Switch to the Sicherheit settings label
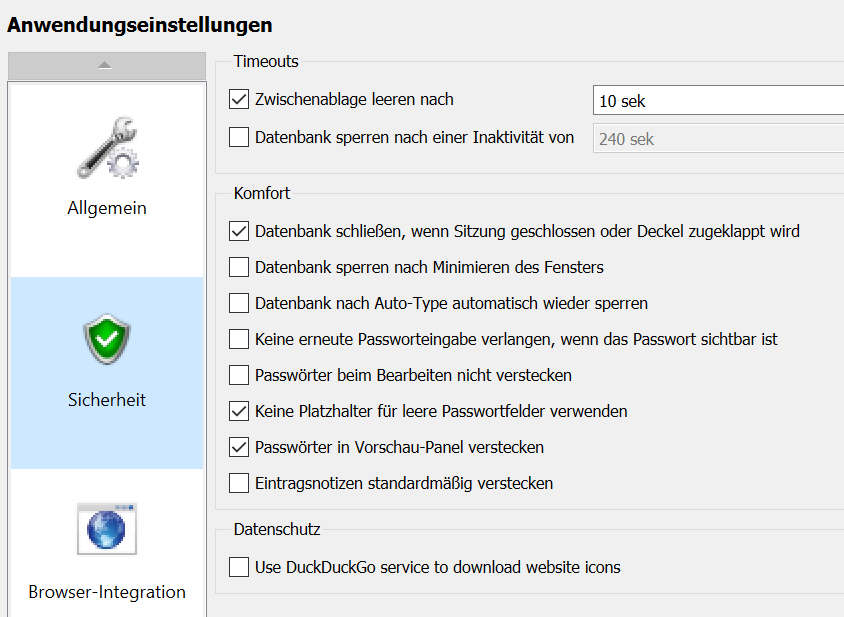 (x=107, y=400)
